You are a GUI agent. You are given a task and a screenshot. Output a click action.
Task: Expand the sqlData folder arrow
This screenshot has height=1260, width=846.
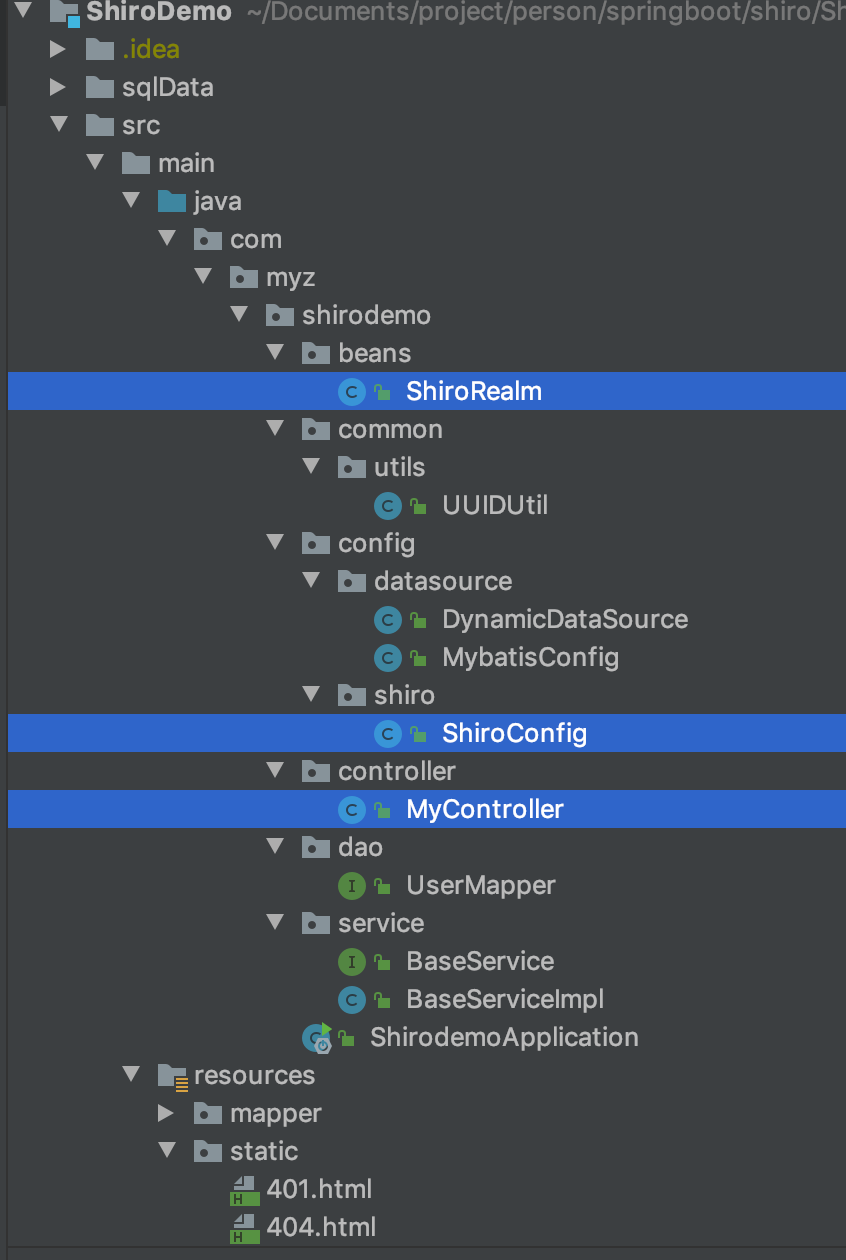(x=58, y=88)
